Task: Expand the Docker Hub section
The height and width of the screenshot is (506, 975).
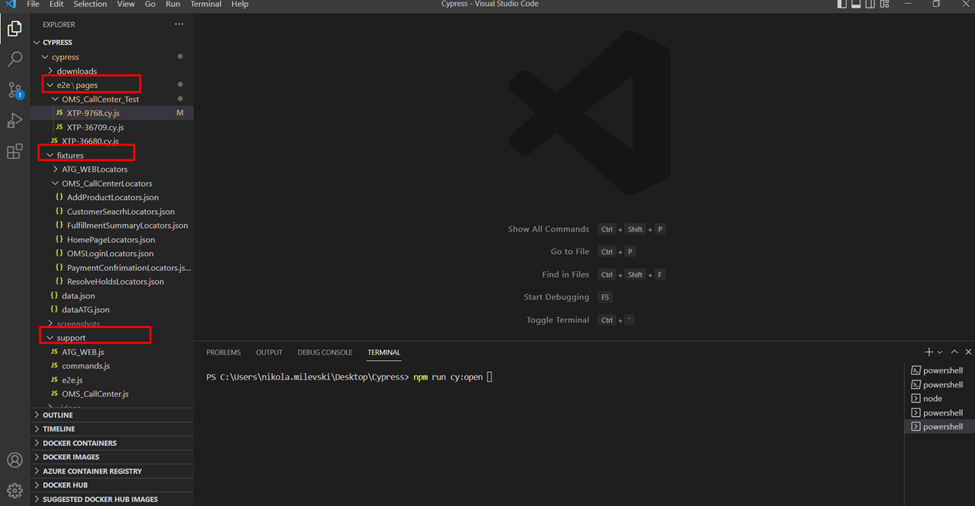Action: pos(112,485)
